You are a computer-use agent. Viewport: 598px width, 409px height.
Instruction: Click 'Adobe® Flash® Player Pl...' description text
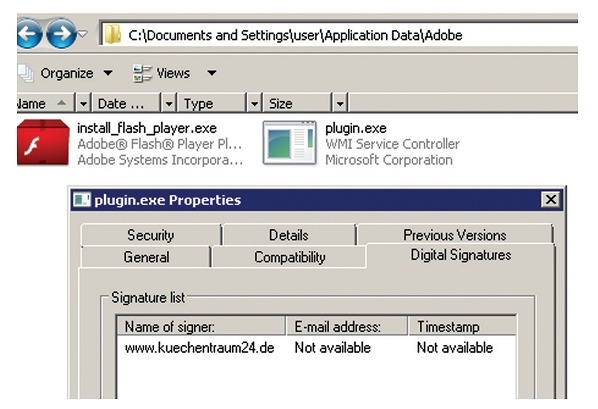(x=159, y=144)
